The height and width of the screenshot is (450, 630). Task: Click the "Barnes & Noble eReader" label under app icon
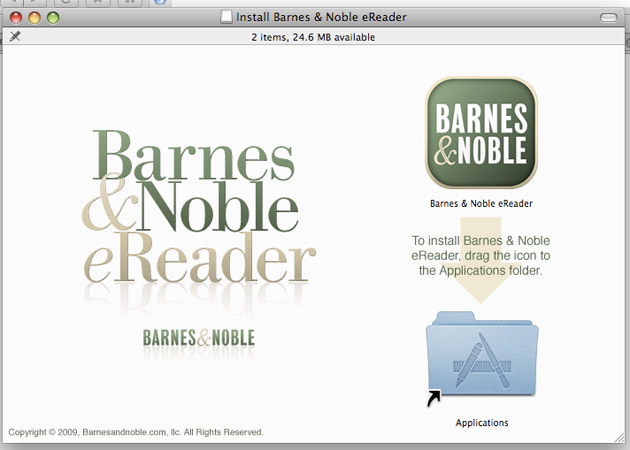click(x=481, y=203)
